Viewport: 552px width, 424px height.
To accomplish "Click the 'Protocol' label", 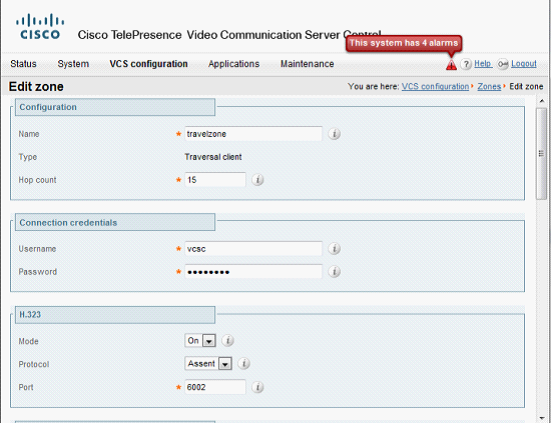I will (34, 364).
